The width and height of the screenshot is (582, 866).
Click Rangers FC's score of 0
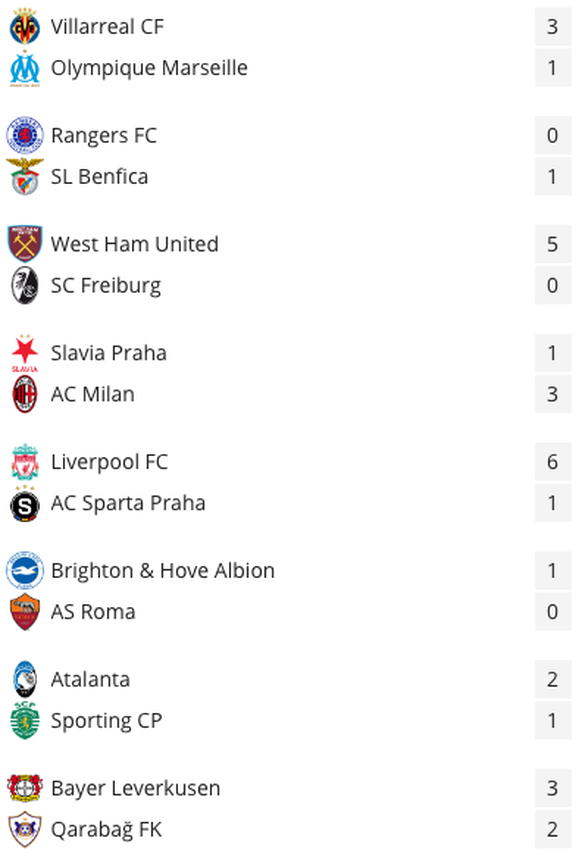(553, 135)
